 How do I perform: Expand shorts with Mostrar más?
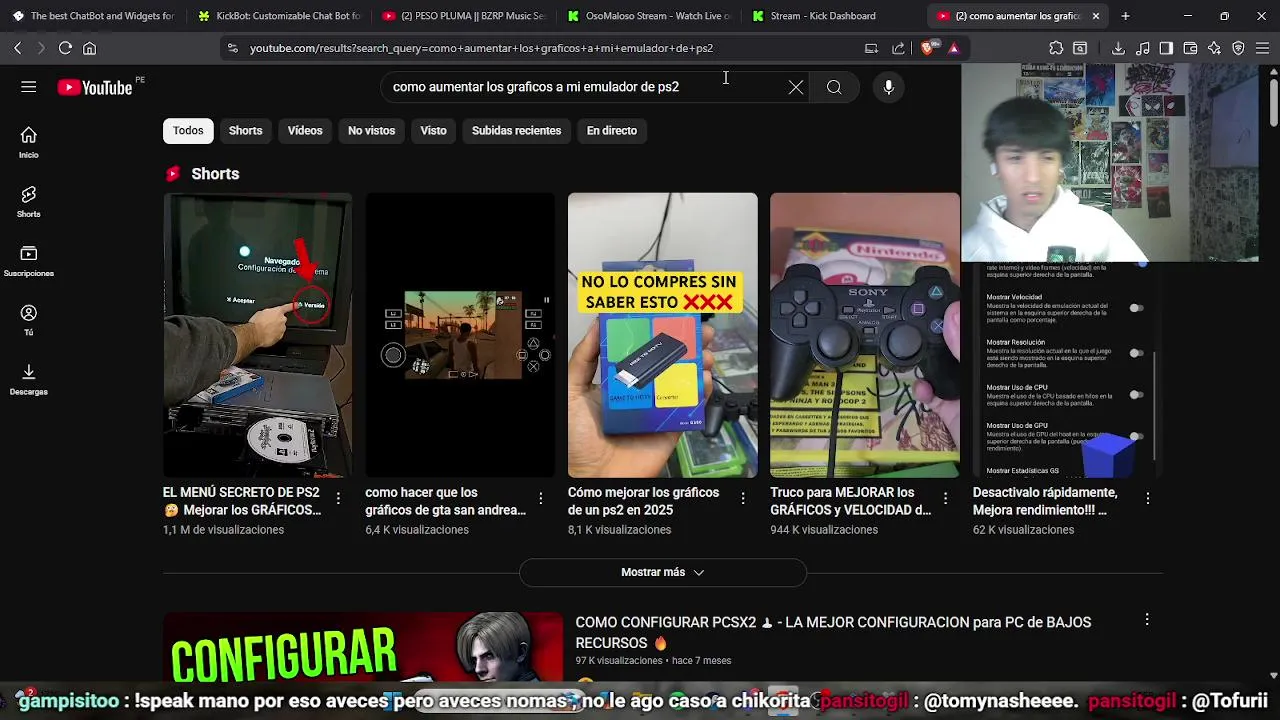click(x=662, y=572)
